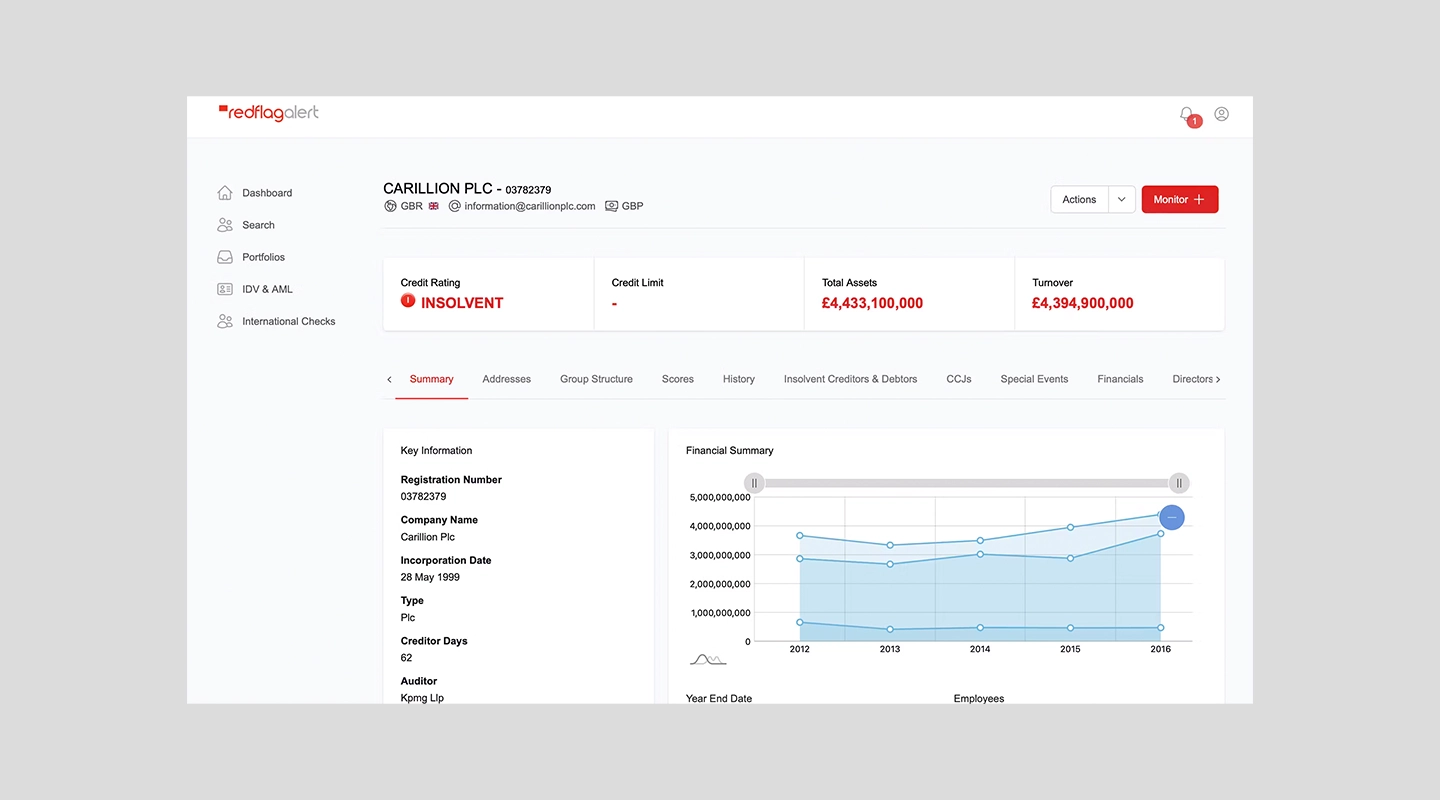Select the Summary tab

(x=432, y=379)
